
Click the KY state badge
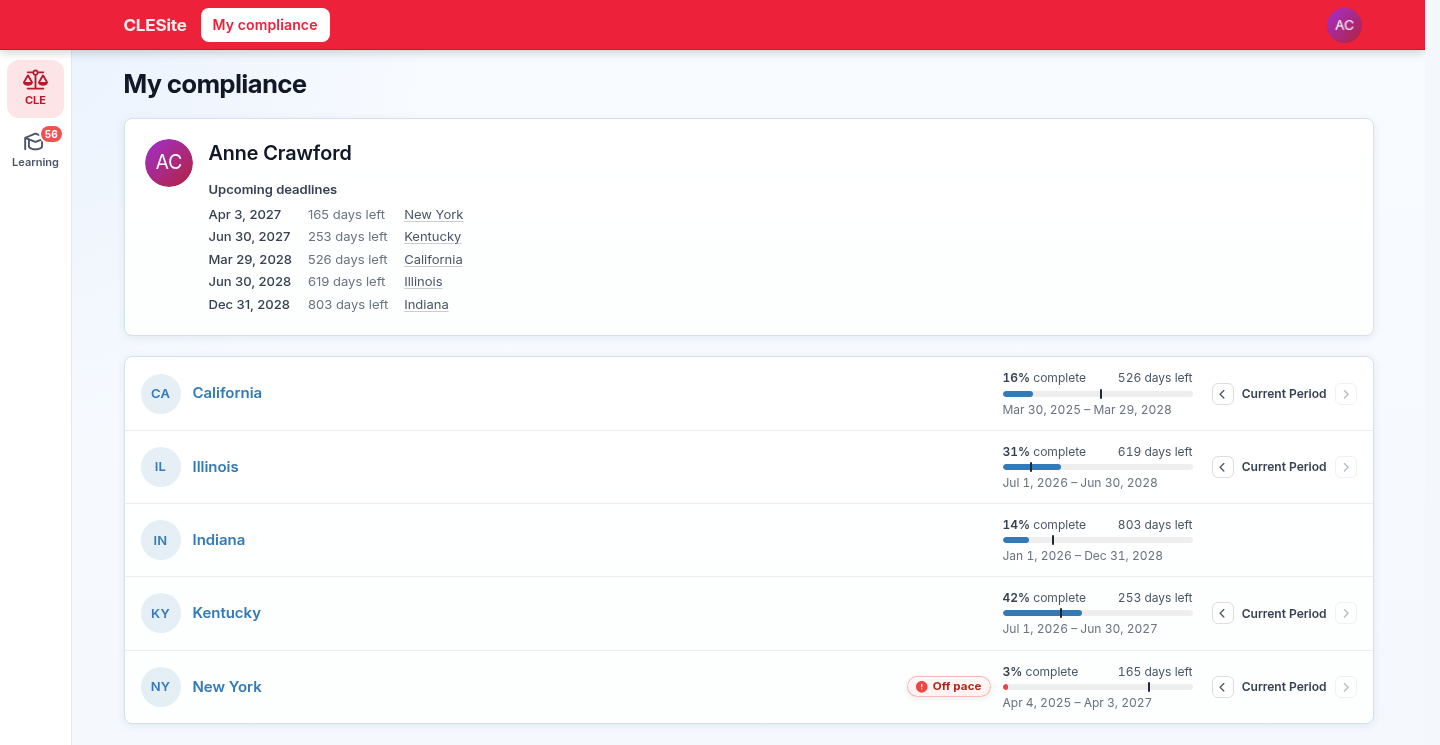click(161, 613)
